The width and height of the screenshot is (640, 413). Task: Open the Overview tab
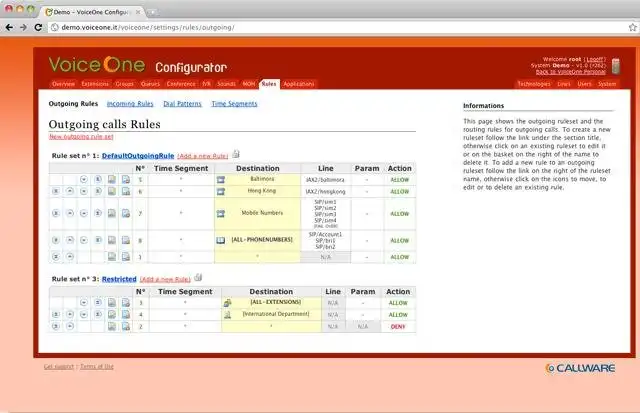pyautogui.click(x=63, y=84)
